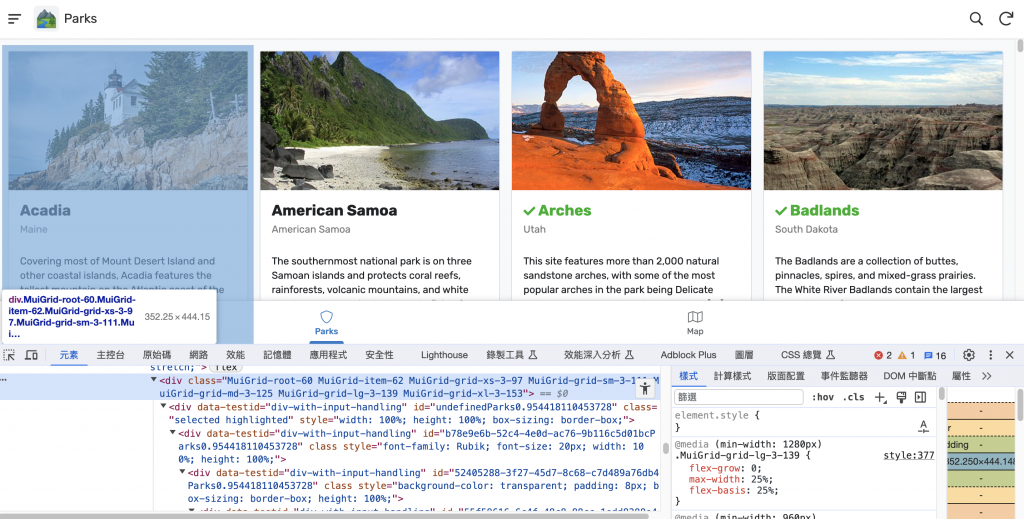Screen dimensions: 1024x519
Task: Open the Arches sandstone photo
Action: pos(632,121)
